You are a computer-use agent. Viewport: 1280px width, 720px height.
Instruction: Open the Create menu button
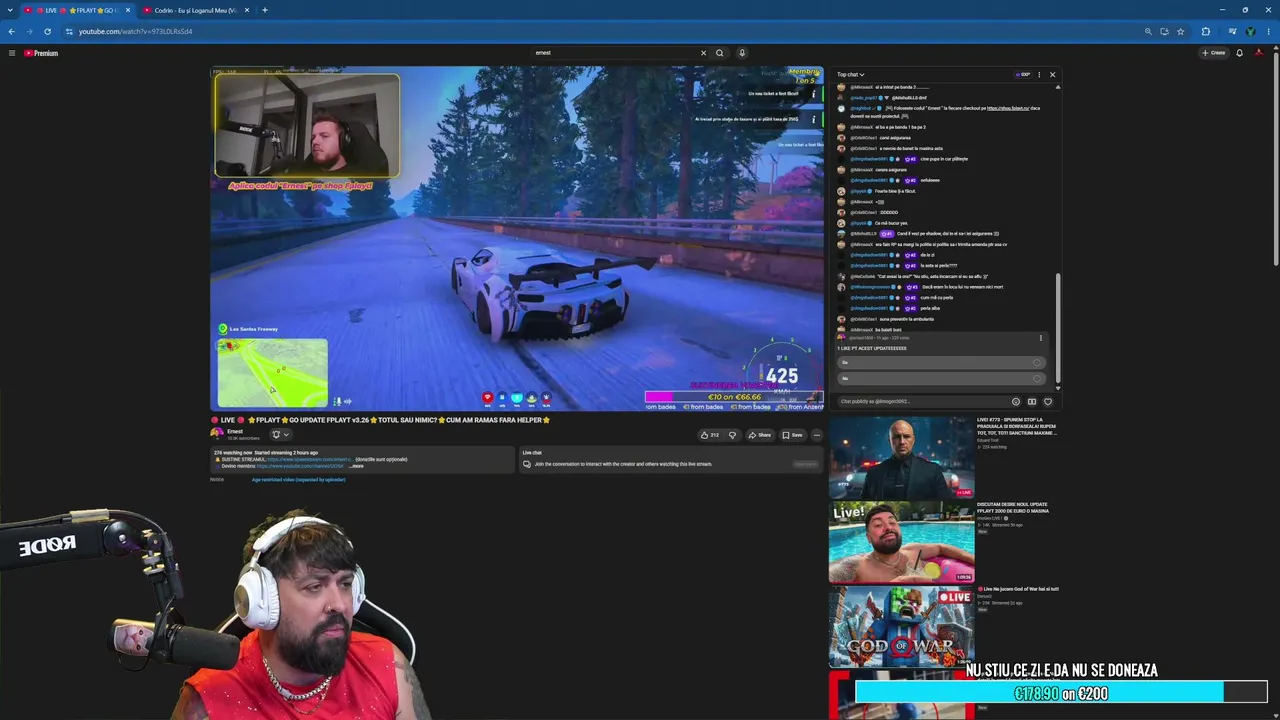click(x=1214, y=53)
